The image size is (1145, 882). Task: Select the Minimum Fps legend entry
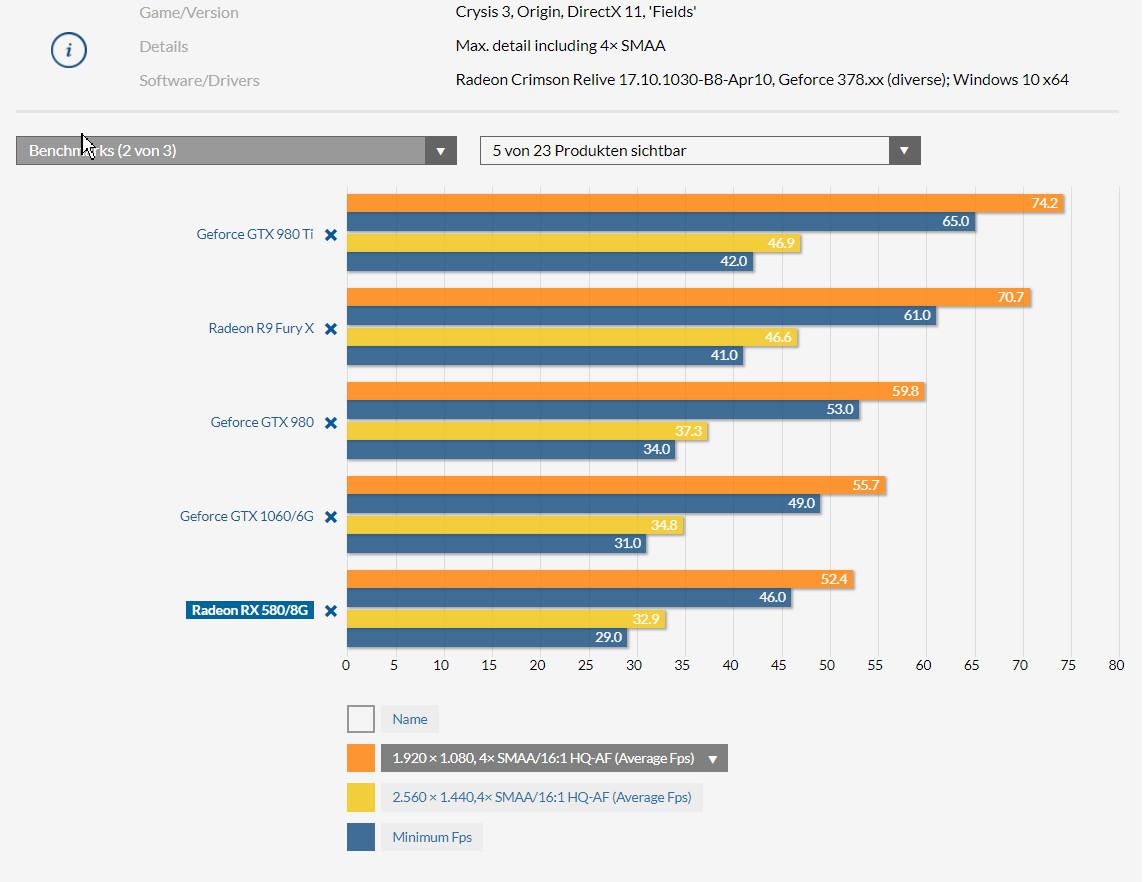point(432,837)
